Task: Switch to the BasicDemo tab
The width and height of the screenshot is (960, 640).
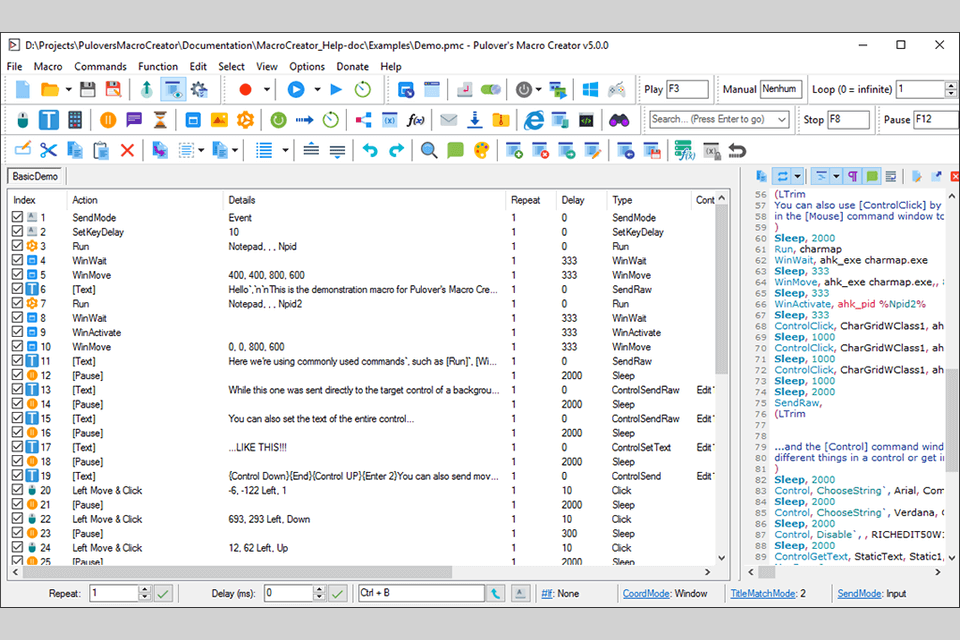Action: point(35,176)
